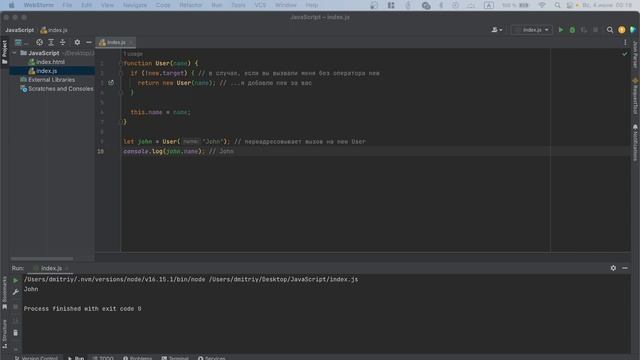The width and height of the screenshot is (640, 360).
Task: Click the green Run button in top toolbar
Action: (x=561, y=30)
